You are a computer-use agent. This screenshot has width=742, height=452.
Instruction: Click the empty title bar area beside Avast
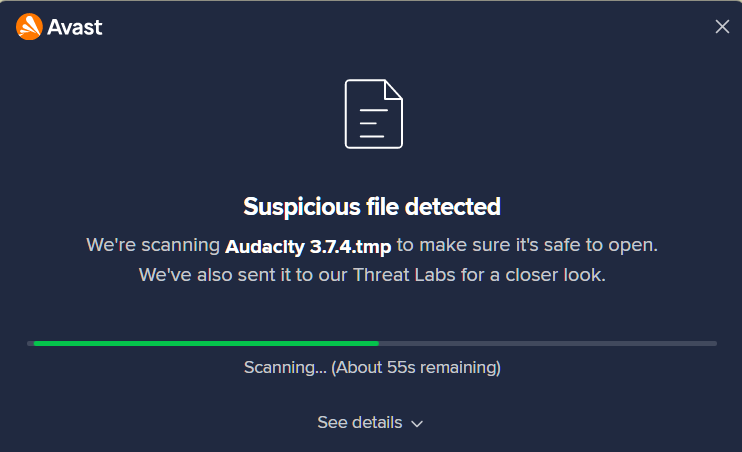[400, 27]
